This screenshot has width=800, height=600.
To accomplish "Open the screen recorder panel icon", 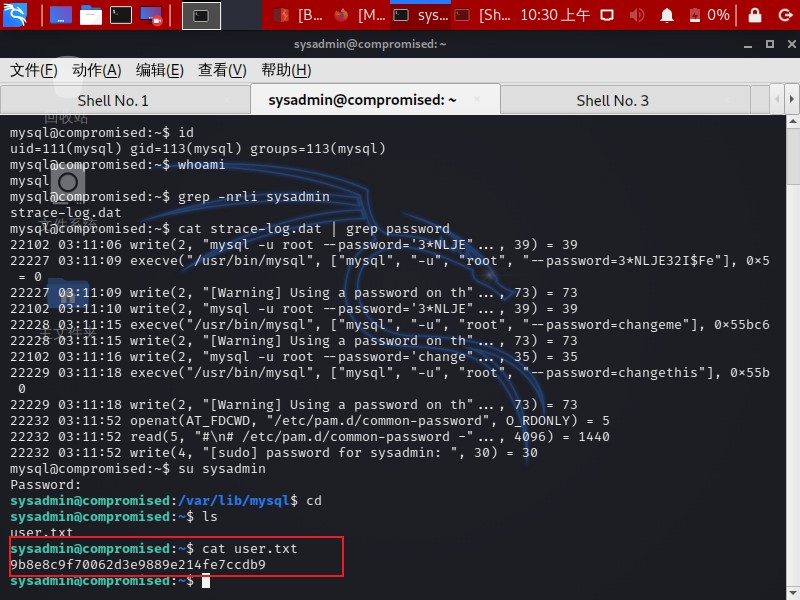I will [x=152, y=15].
